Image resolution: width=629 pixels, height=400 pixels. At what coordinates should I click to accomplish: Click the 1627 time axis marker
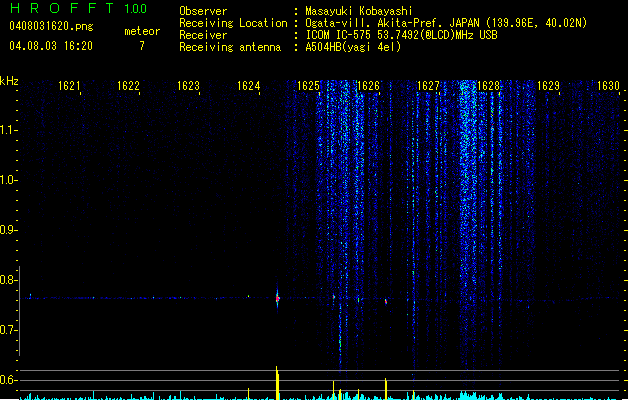428,86
